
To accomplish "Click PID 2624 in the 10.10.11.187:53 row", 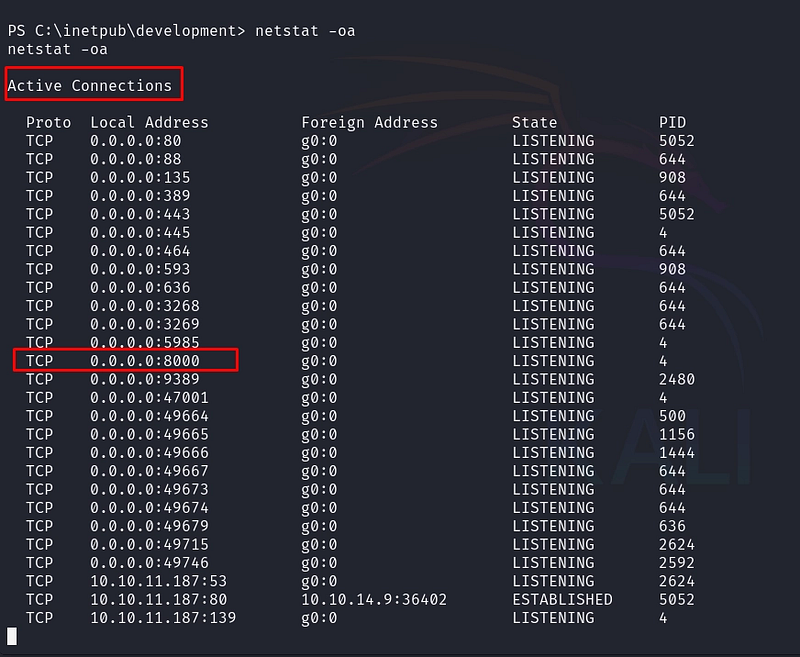I will click(x=677, y=582).
